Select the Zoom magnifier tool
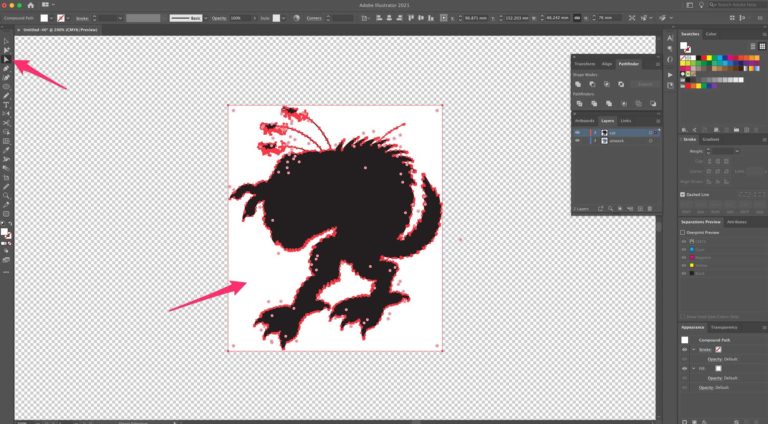 tap(6, 196)
